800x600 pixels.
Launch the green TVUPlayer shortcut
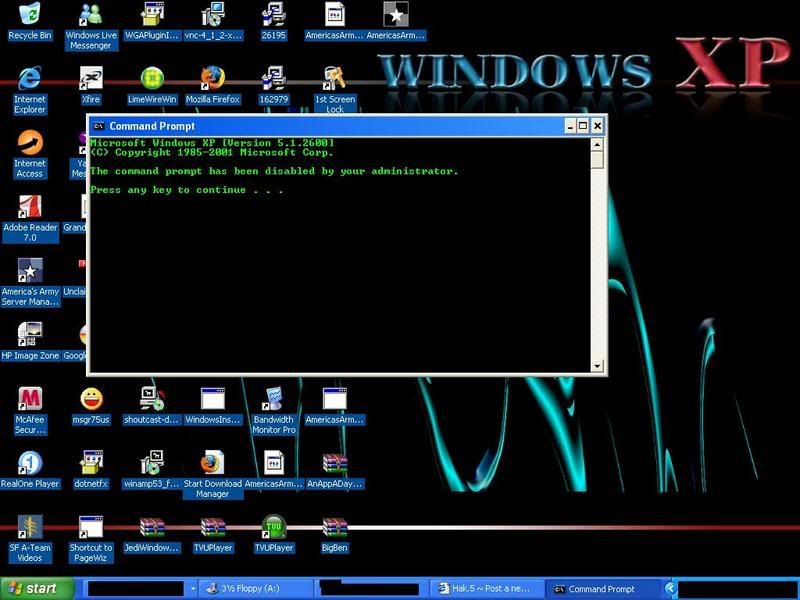click(274, 534)
